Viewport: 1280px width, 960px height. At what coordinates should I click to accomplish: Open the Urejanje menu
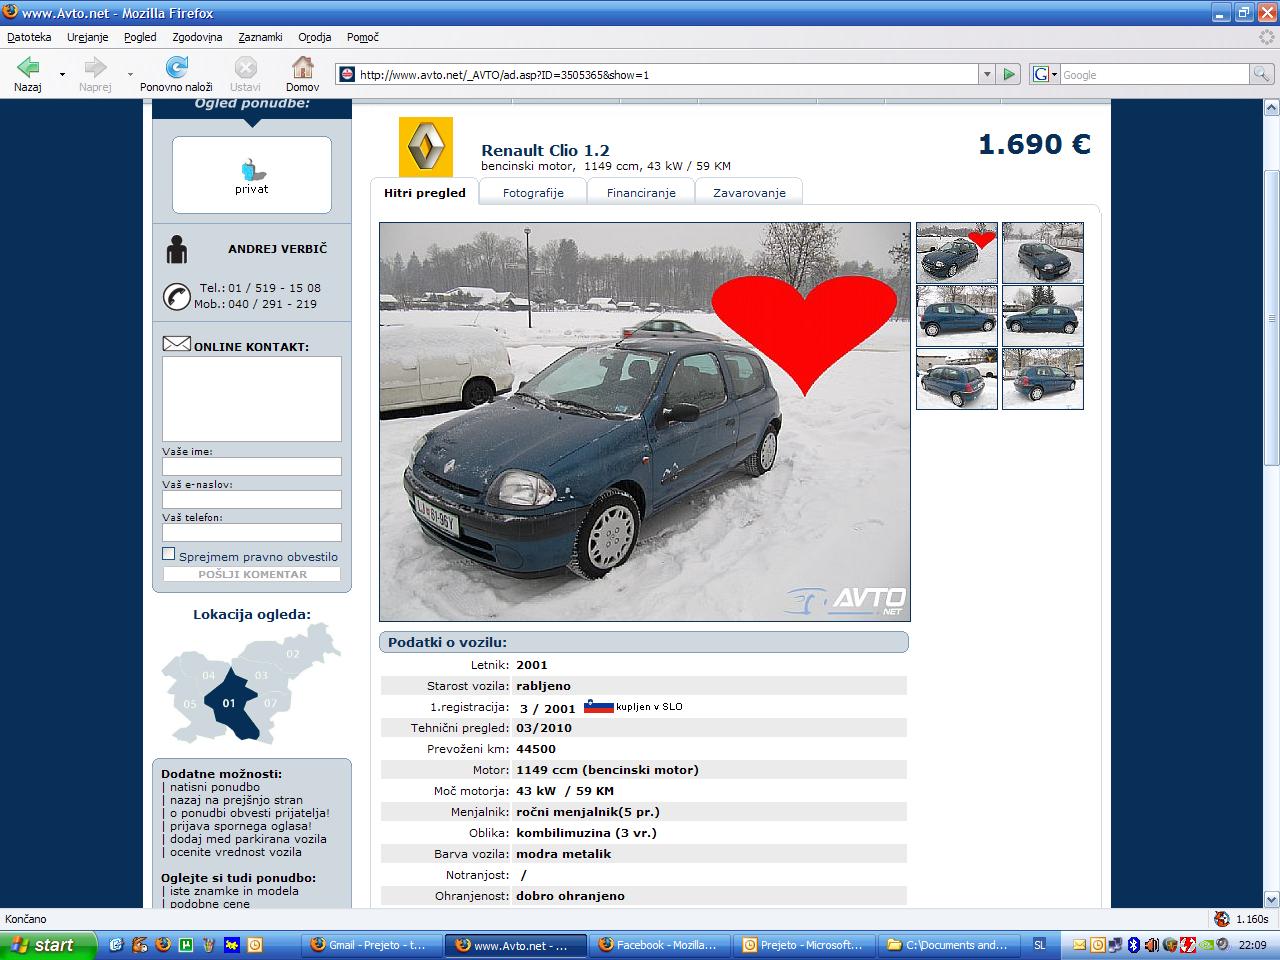coord(88,37)
